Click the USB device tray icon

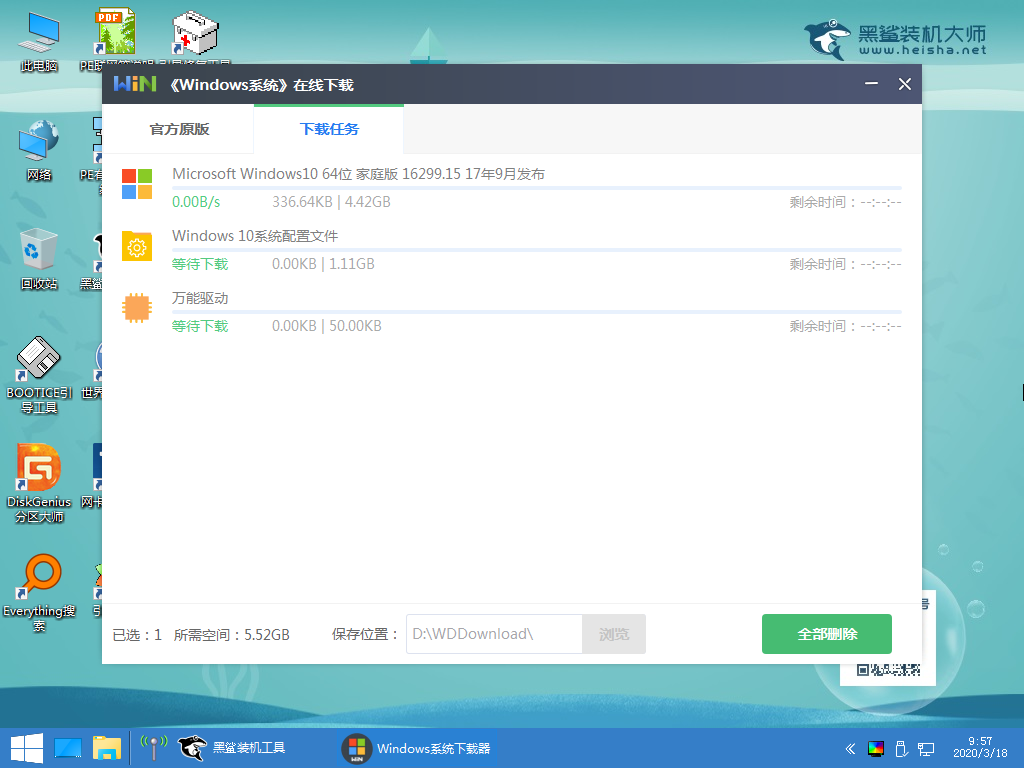(x=901, y=748)
